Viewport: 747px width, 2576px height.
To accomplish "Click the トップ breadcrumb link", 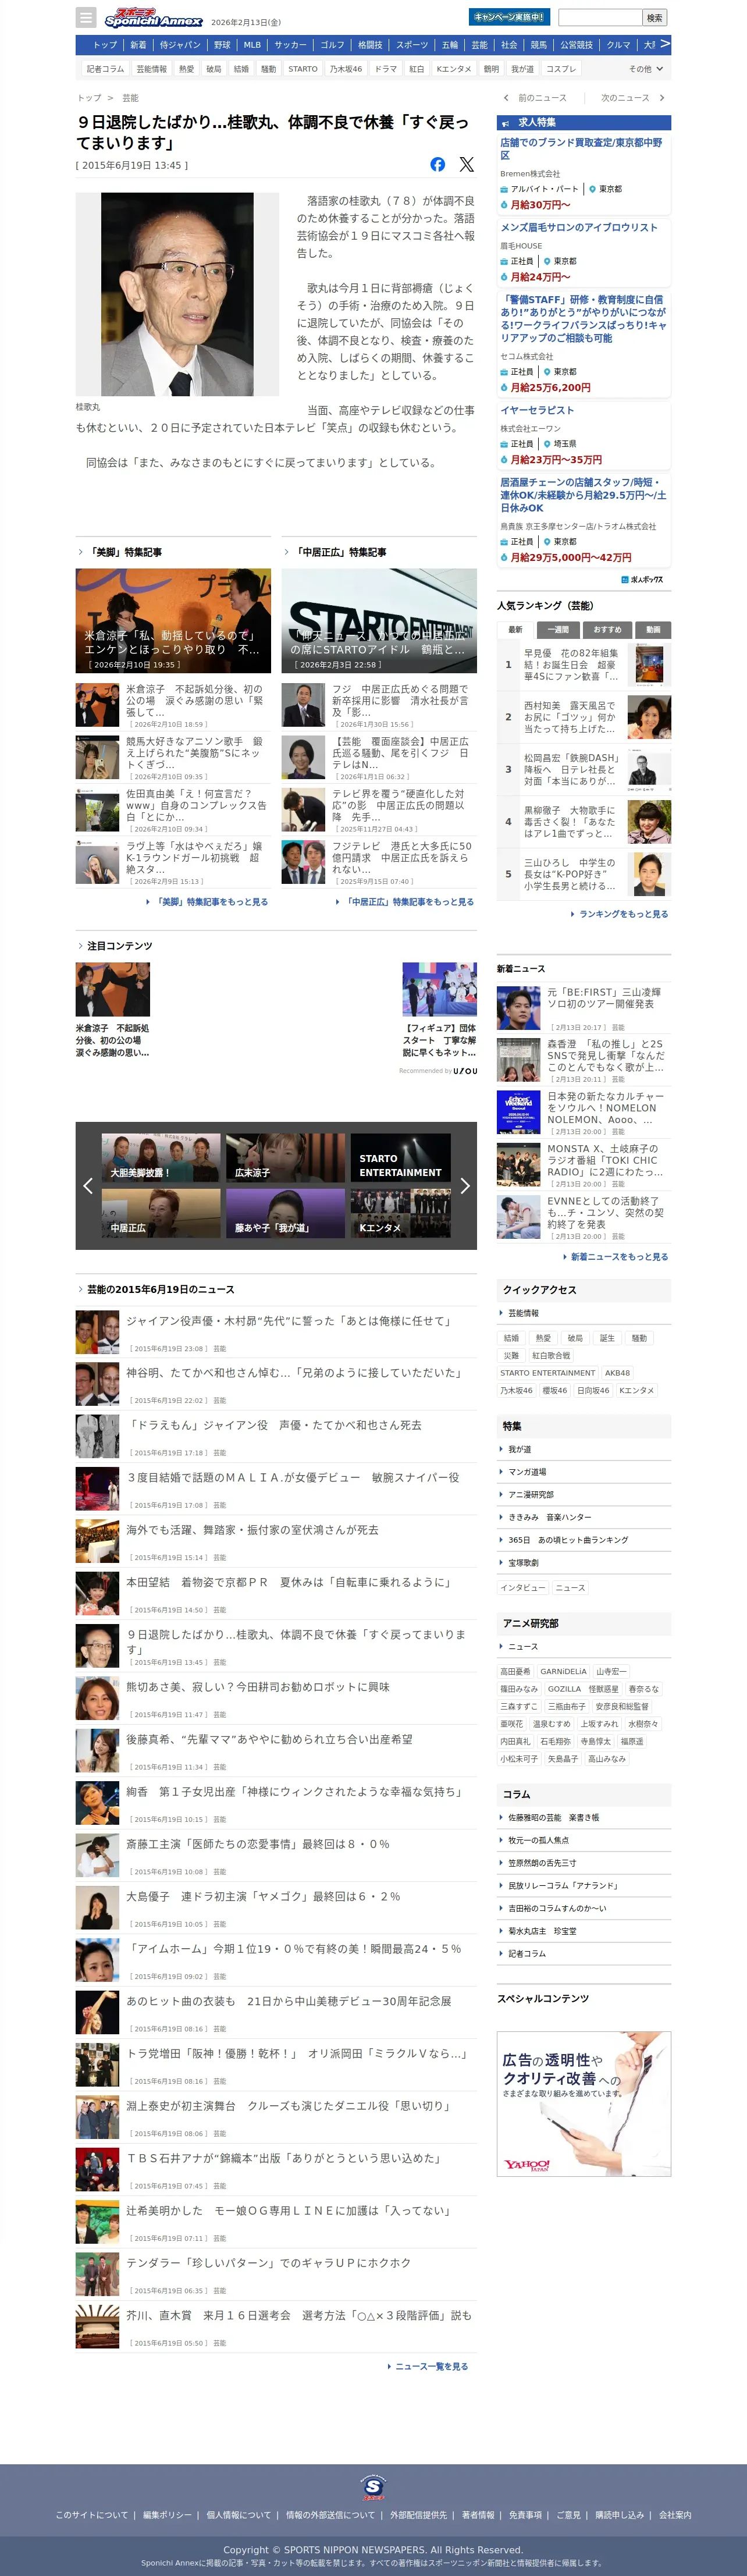I will click(x=89, y=98).
